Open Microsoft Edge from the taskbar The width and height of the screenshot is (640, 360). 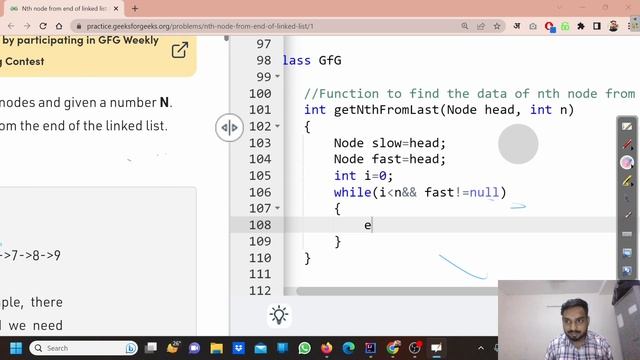[349, 348]
